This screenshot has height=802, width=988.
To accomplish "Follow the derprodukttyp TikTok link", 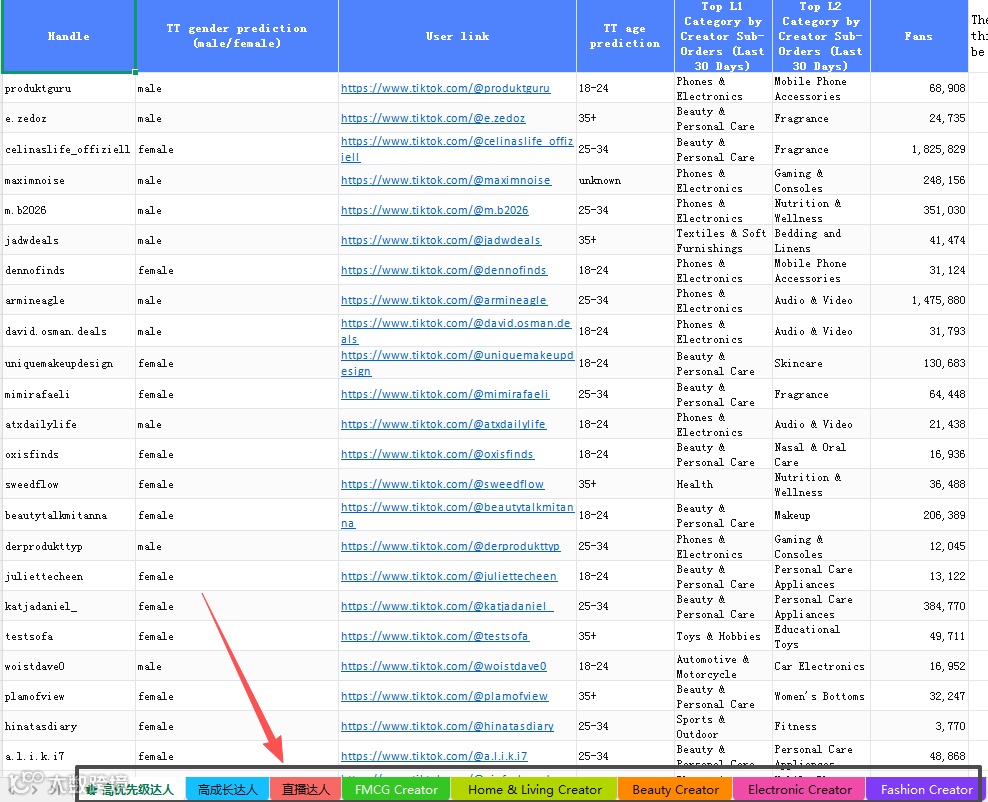I will tap(451, 546).
